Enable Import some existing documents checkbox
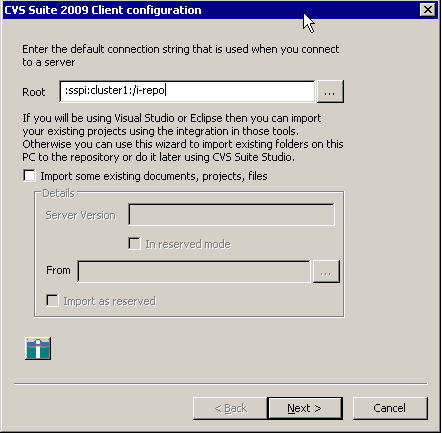This screenshot has height=433, width=442. pos(29,176)
